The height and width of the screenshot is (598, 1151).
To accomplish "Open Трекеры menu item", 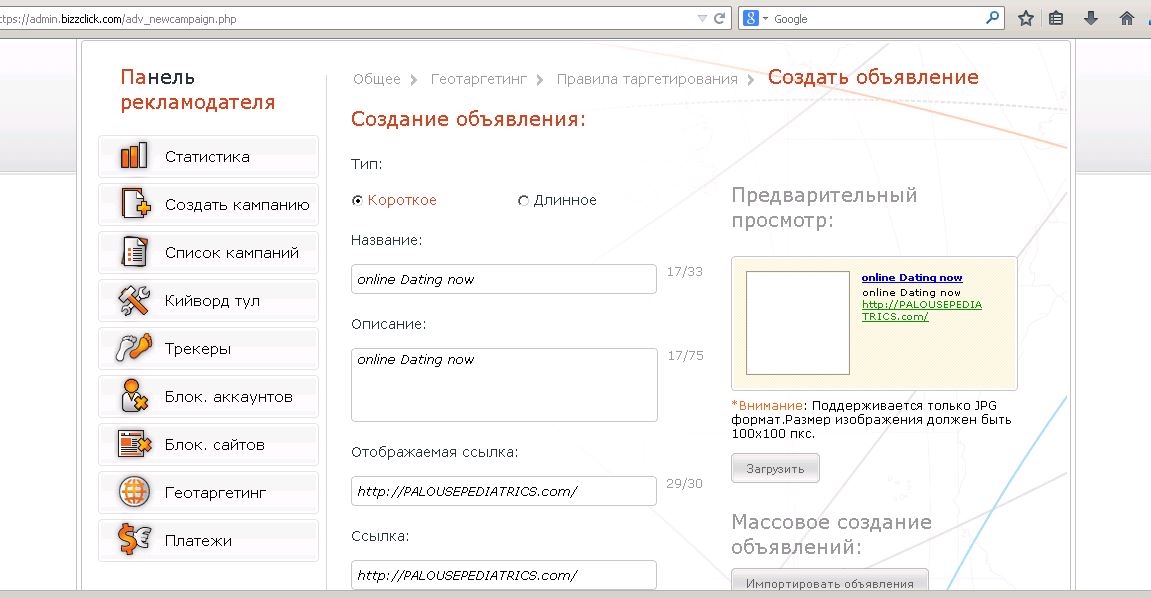I will [208, 349].
